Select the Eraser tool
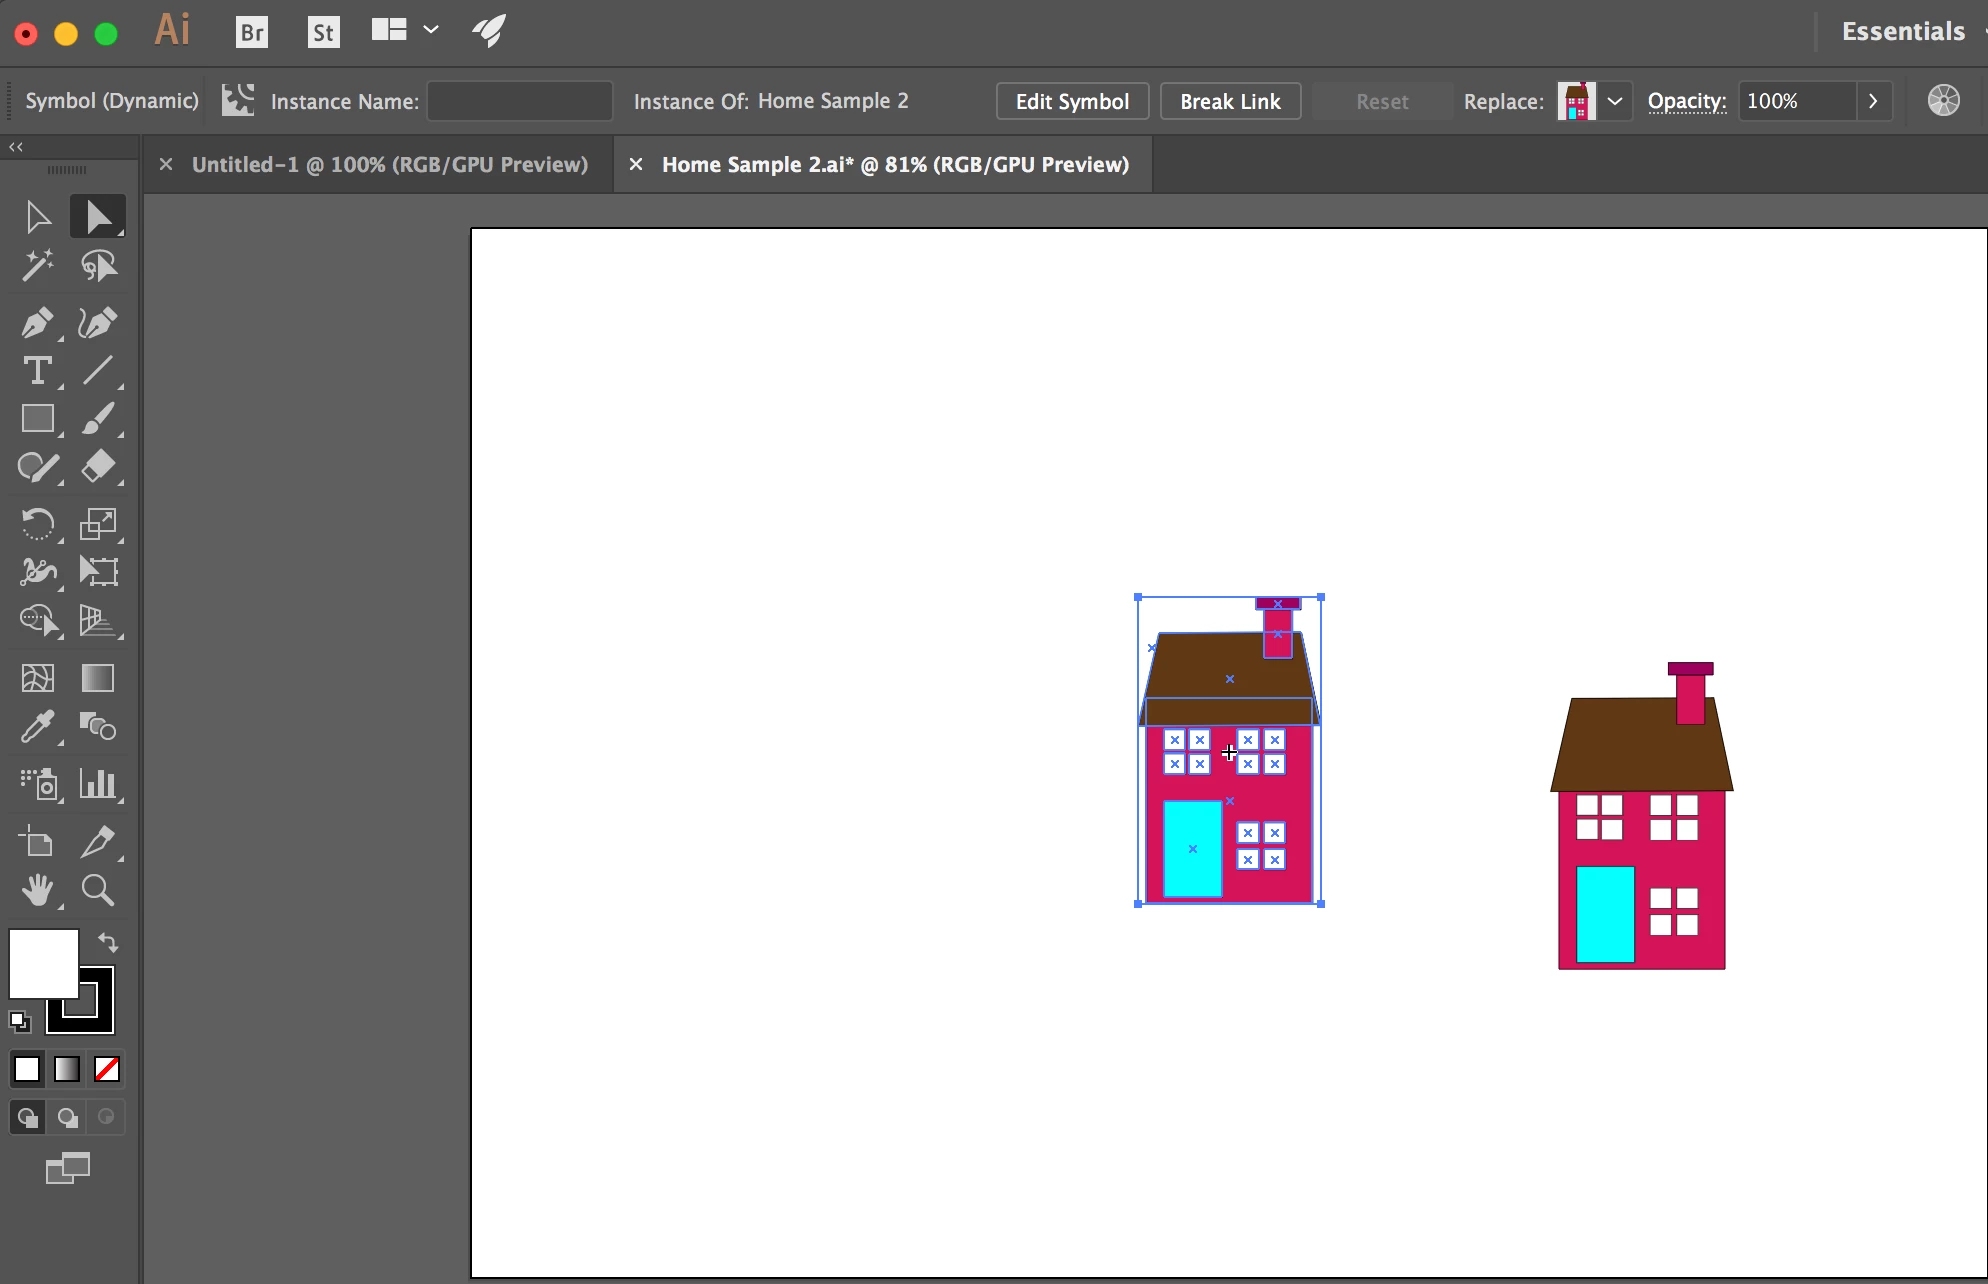Image resolution: width=1988 pixels, height=1284 pixels. click(98, 467)
